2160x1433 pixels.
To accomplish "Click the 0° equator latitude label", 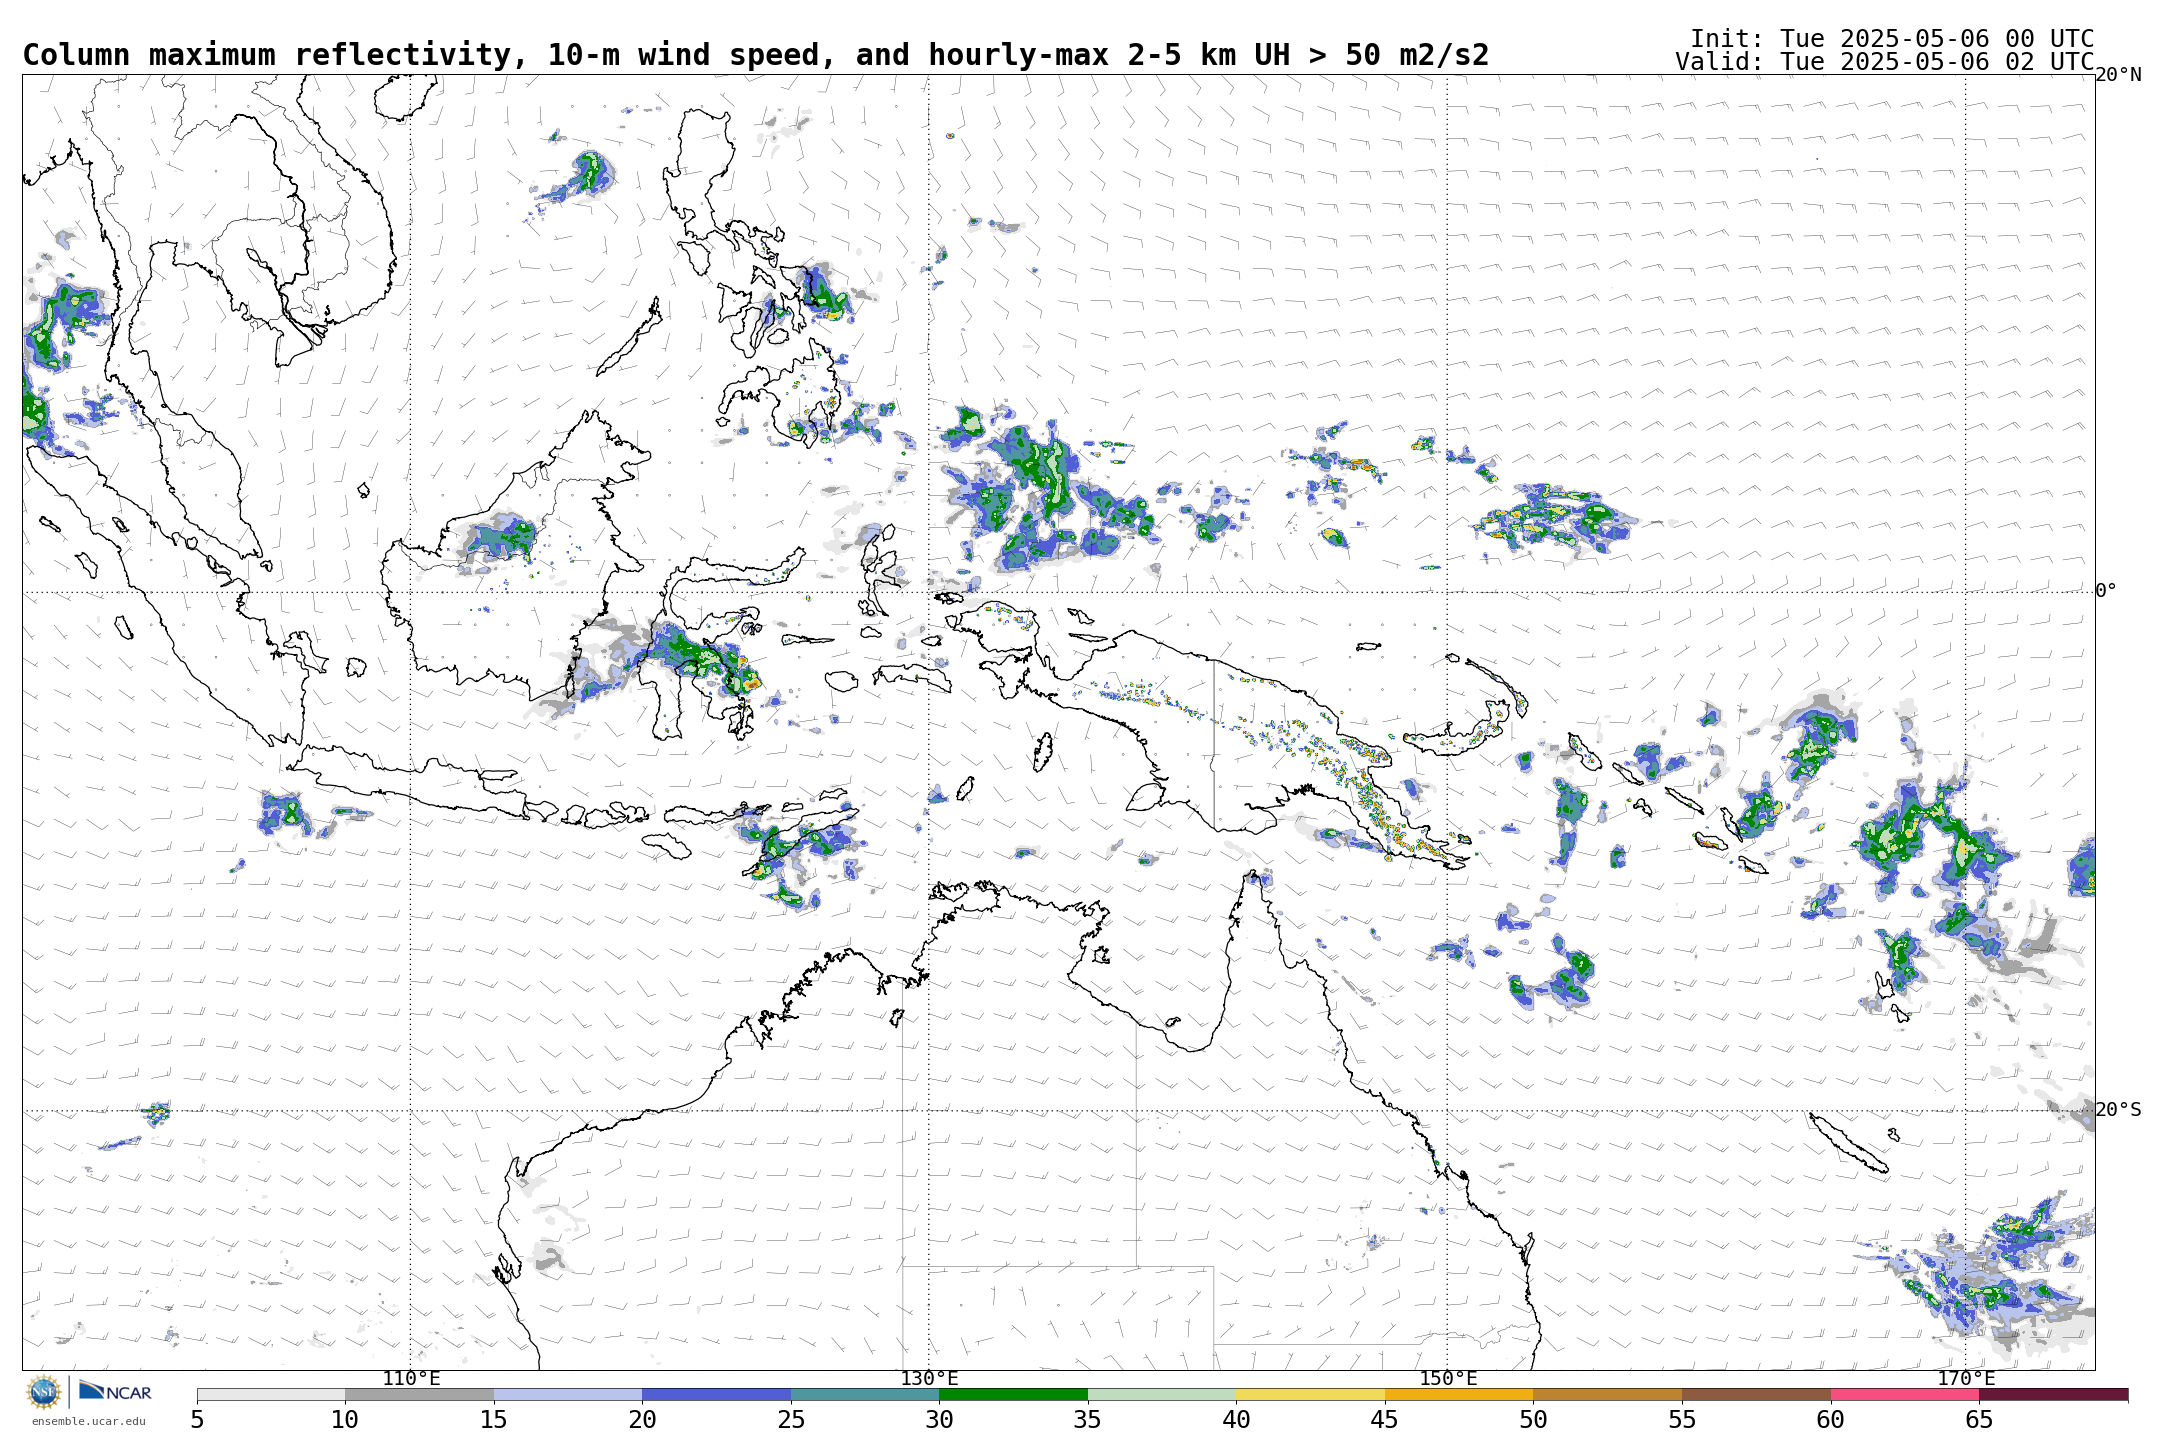I will tap(2106, 591).
